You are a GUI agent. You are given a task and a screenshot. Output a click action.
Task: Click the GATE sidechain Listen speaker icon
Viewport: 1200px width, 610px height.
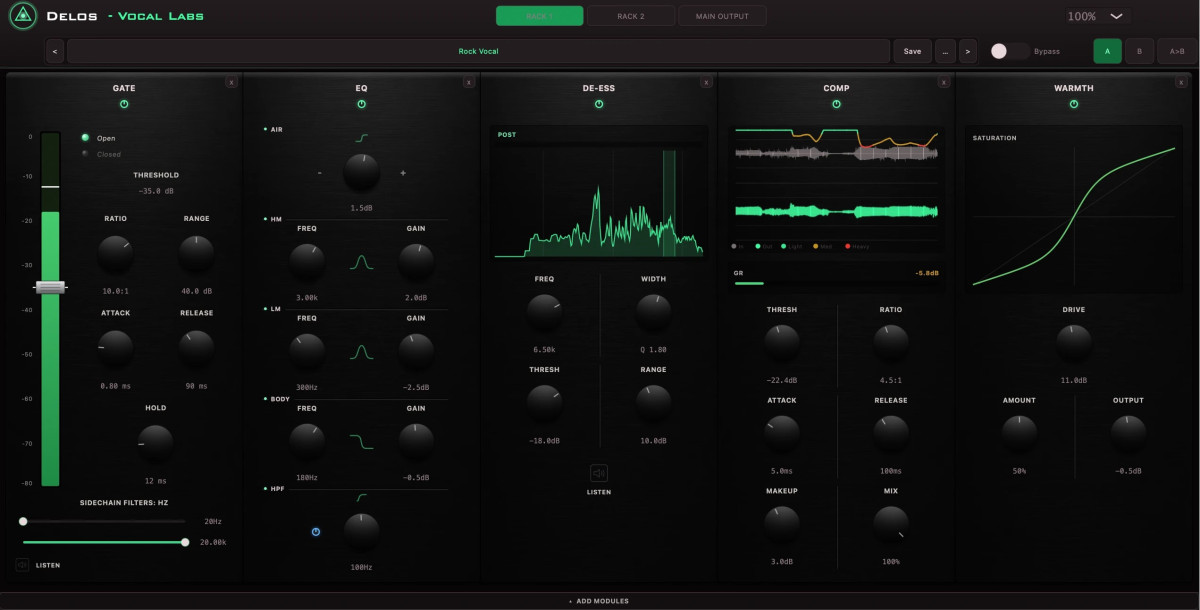pos(22,565)
